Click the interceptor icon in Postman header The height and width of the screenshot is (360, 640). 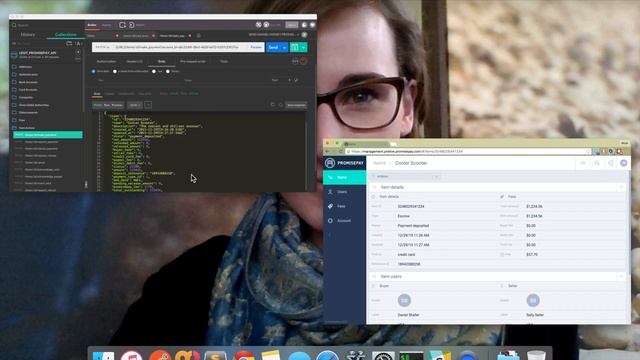click(x=266, y=25)
